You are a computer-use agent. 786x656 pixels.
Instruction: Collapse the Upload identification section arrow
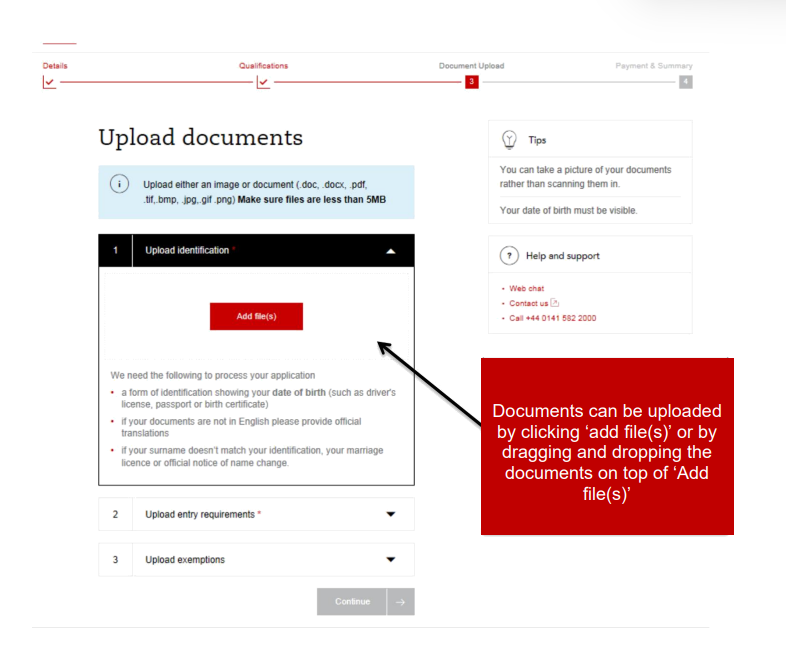(391, 251)
